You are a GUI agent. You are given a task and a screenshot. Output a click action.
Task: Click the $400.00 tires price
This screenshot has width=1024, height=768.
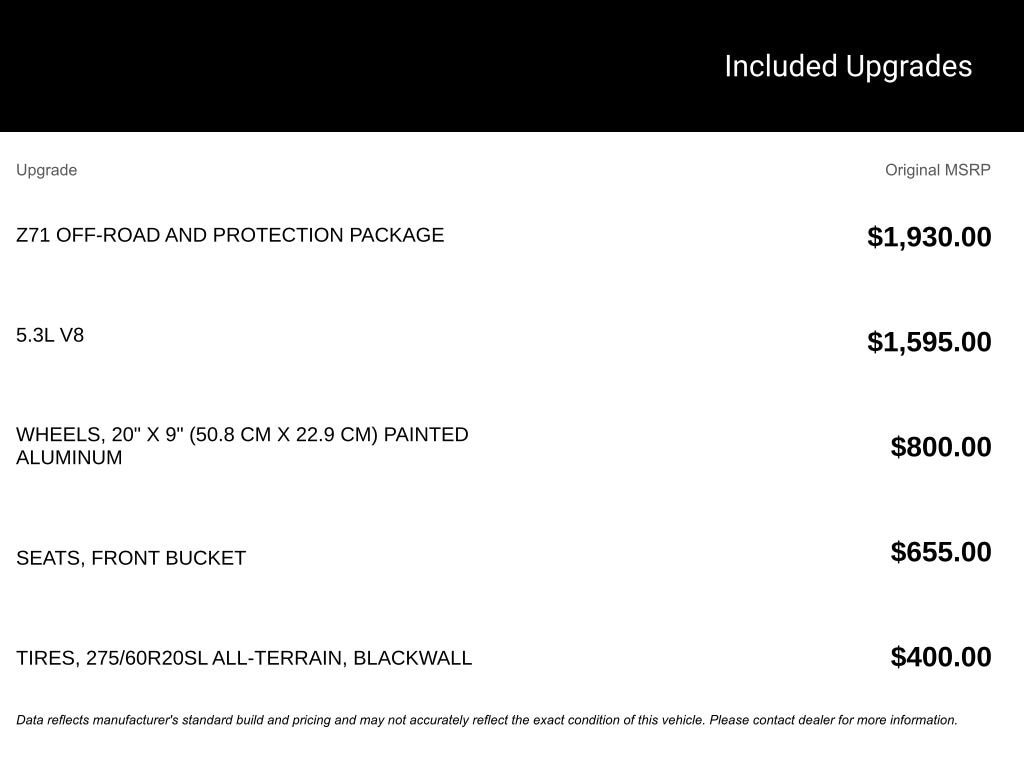click(x=941, y=657)
